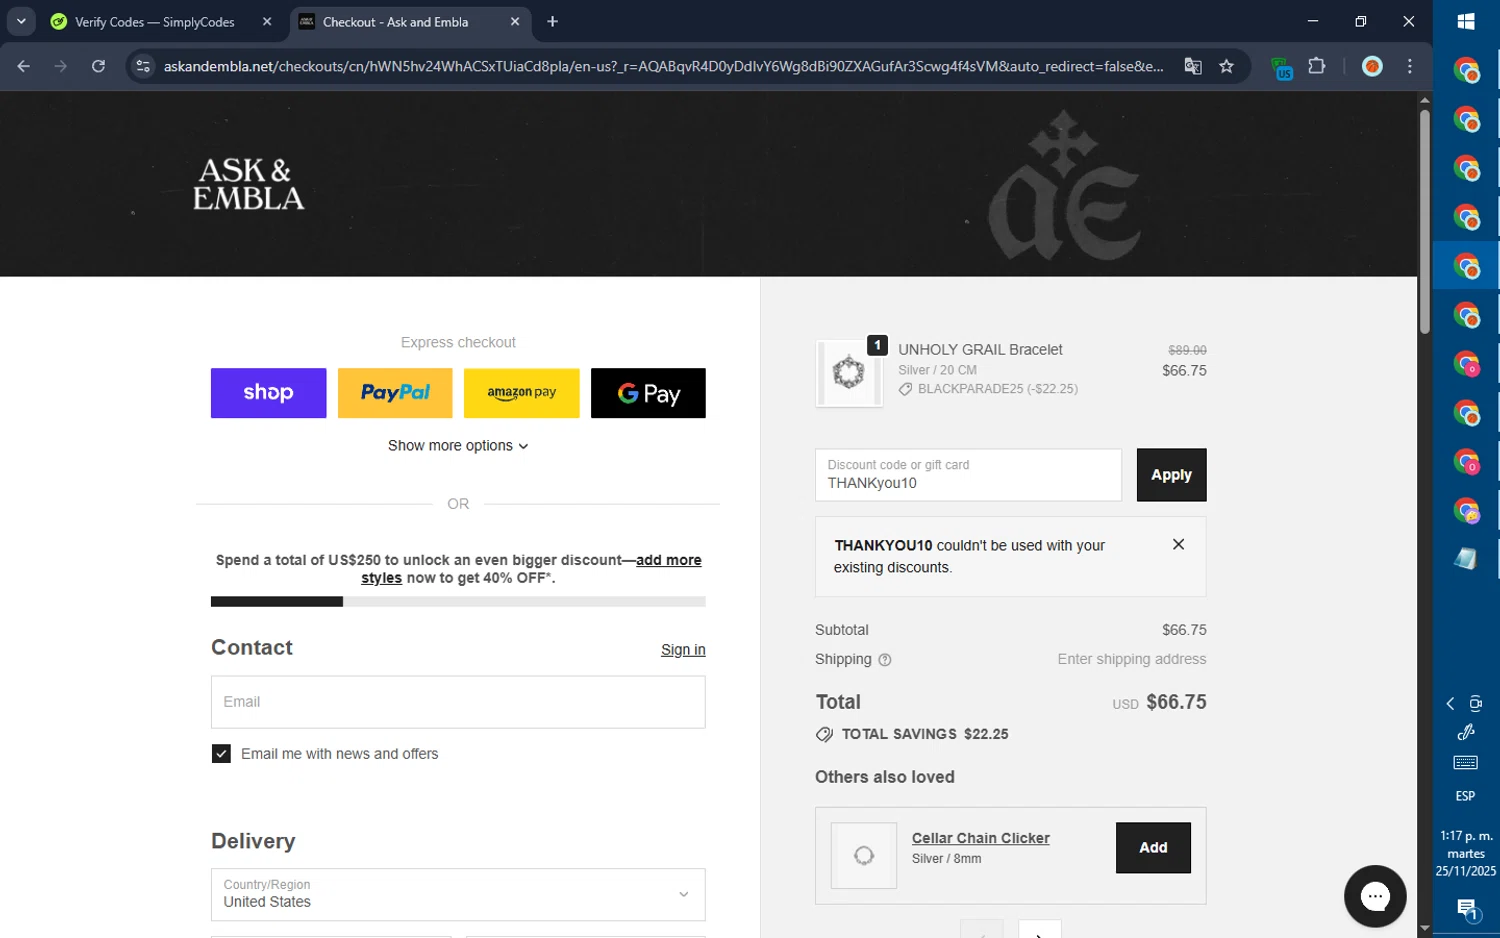Viewport: 1500px width, 938px height.
Task: Open the pen workspace icon in tray
Action: tap(1466, 732)
